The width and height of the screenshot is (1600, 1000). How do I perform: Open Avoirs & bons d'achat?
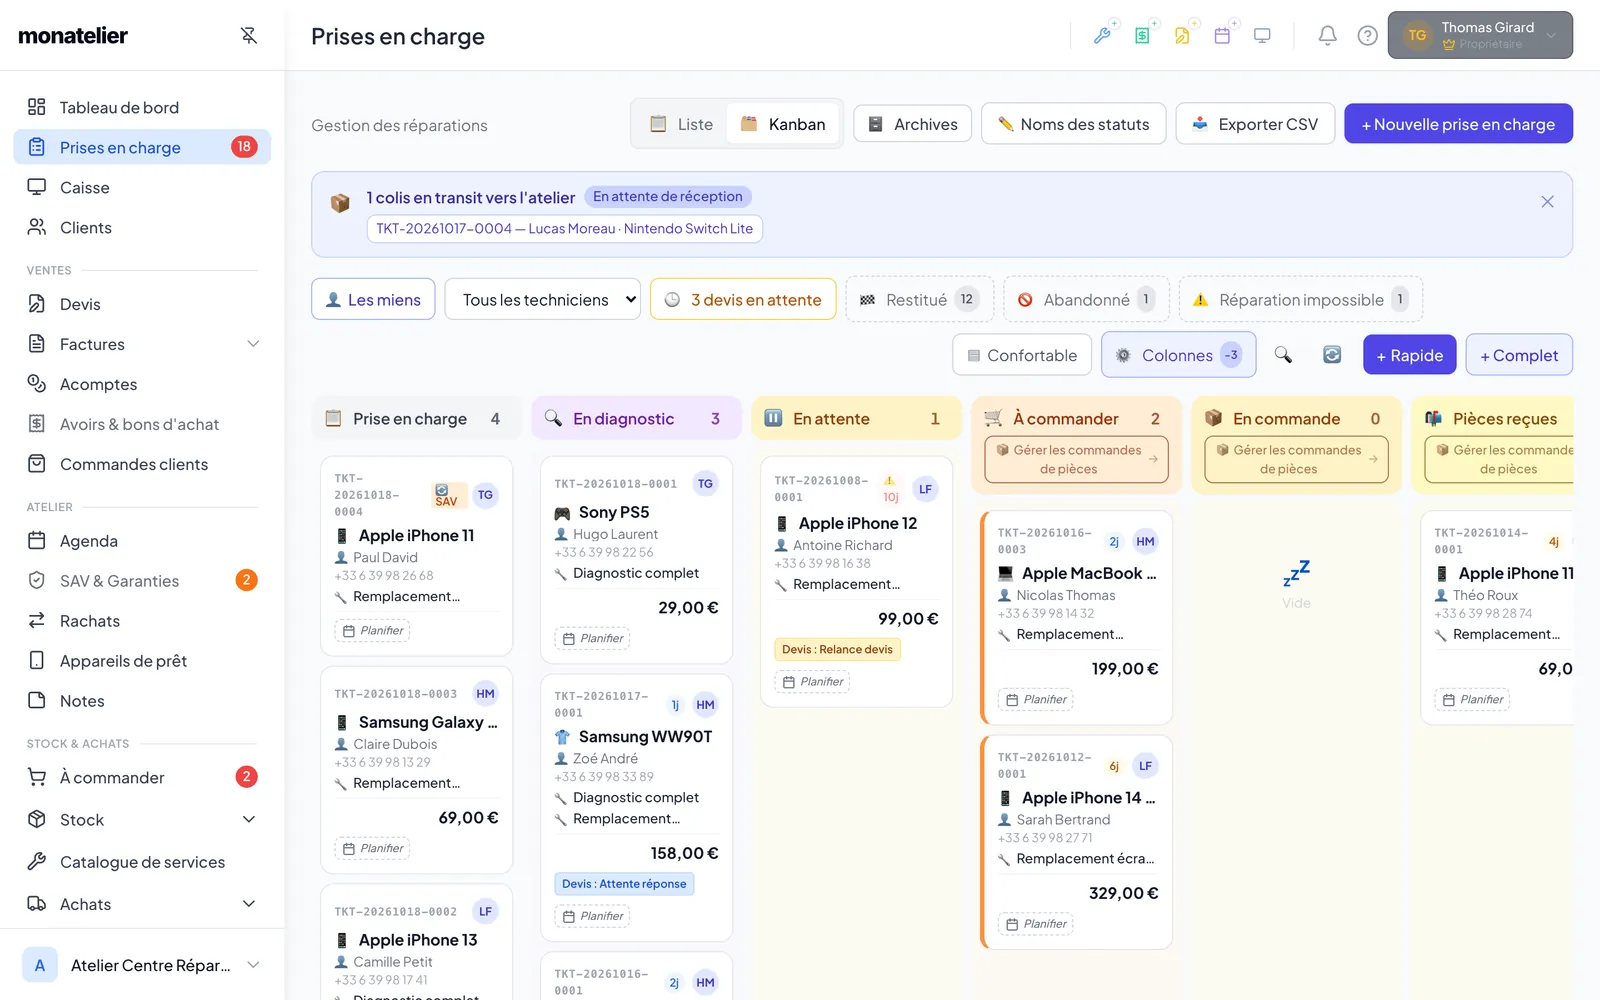tap(142, 424)
